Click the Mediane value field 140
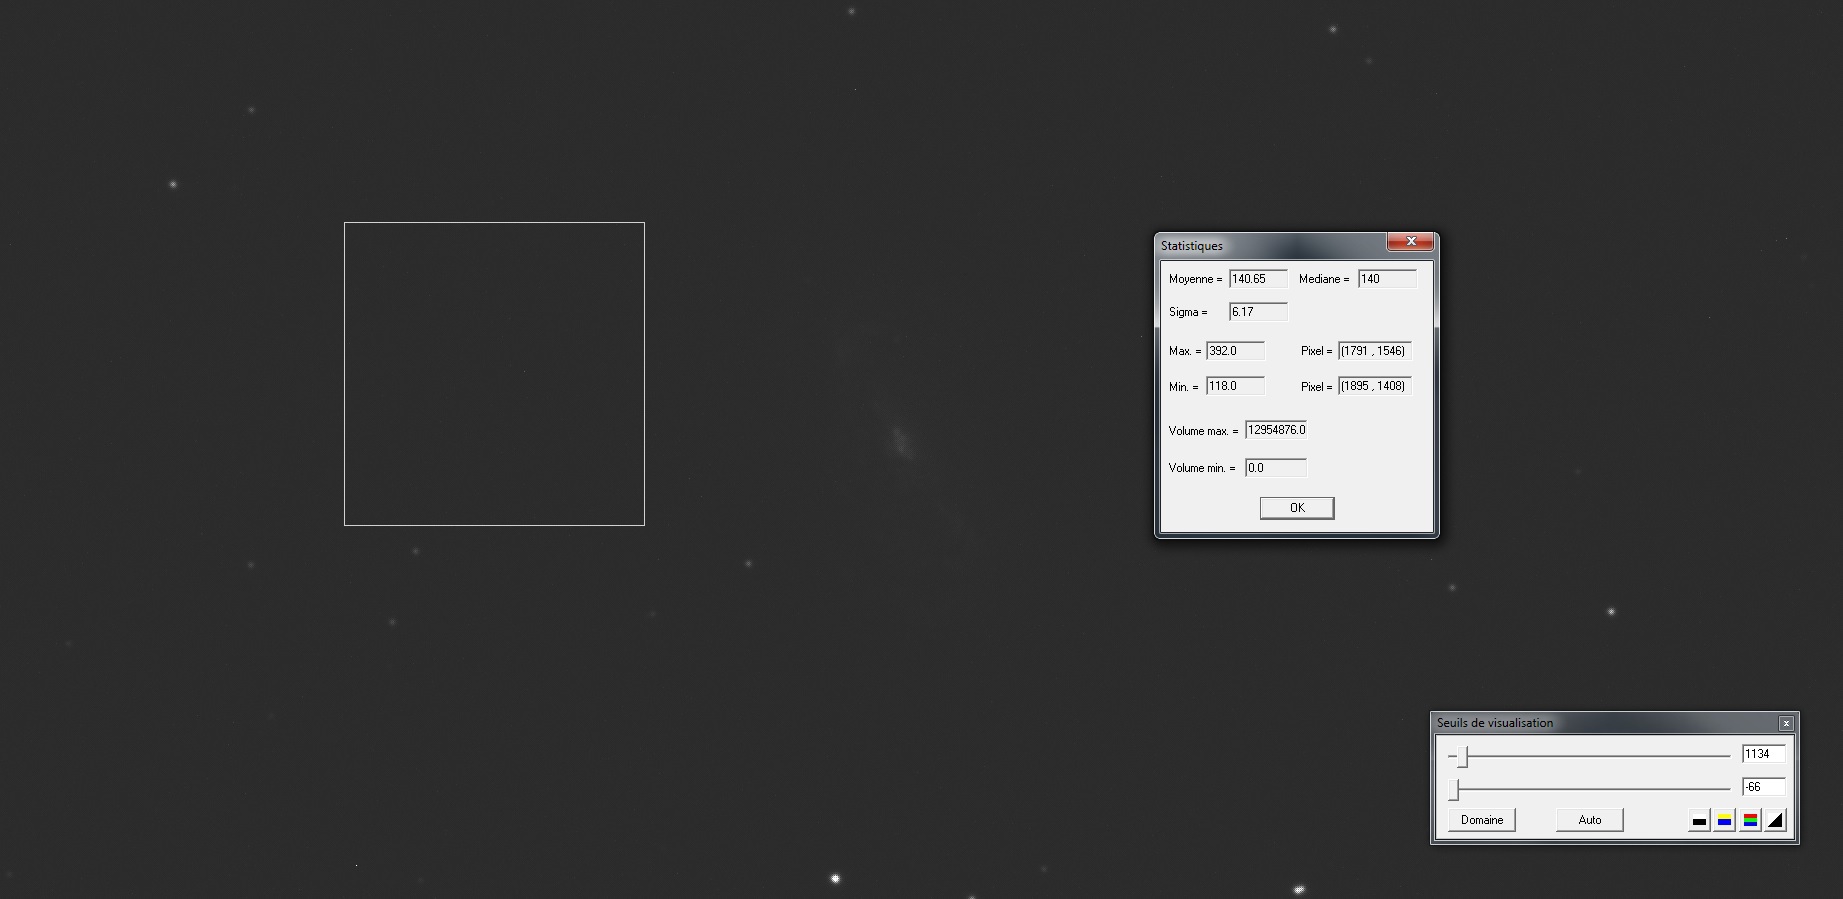The height and width of the screenshot is (899, 1843). coord(1387,279)
